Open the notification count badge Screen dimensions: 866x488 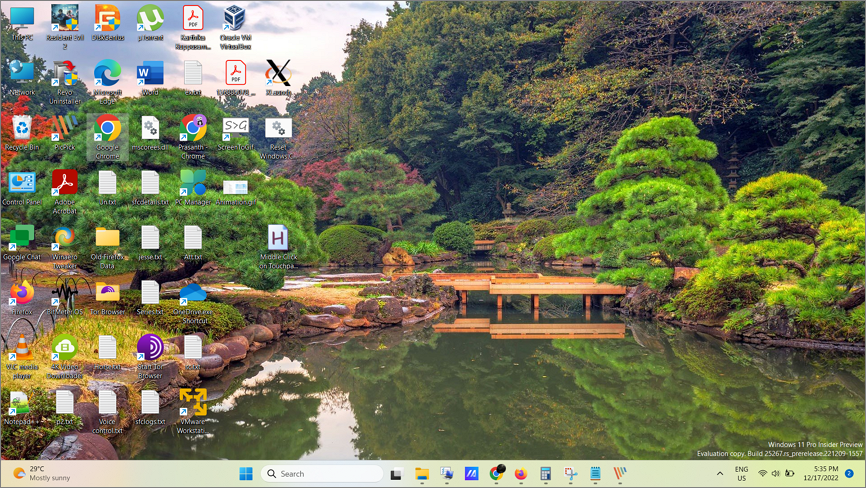coord(849,474)
